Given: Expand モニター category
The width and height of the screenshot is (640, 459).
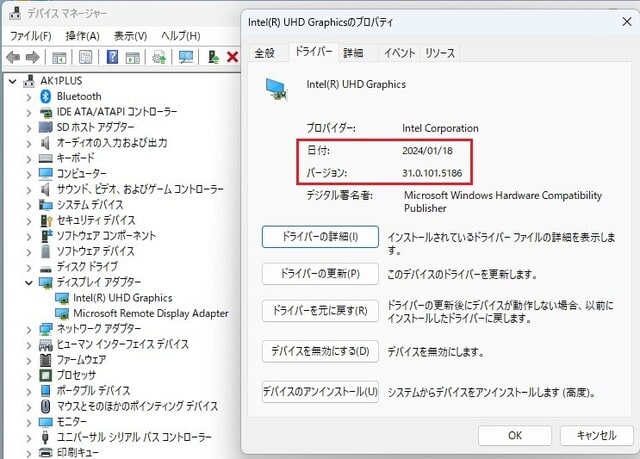Looking at the screenshot, I should (x=29, y=423).
